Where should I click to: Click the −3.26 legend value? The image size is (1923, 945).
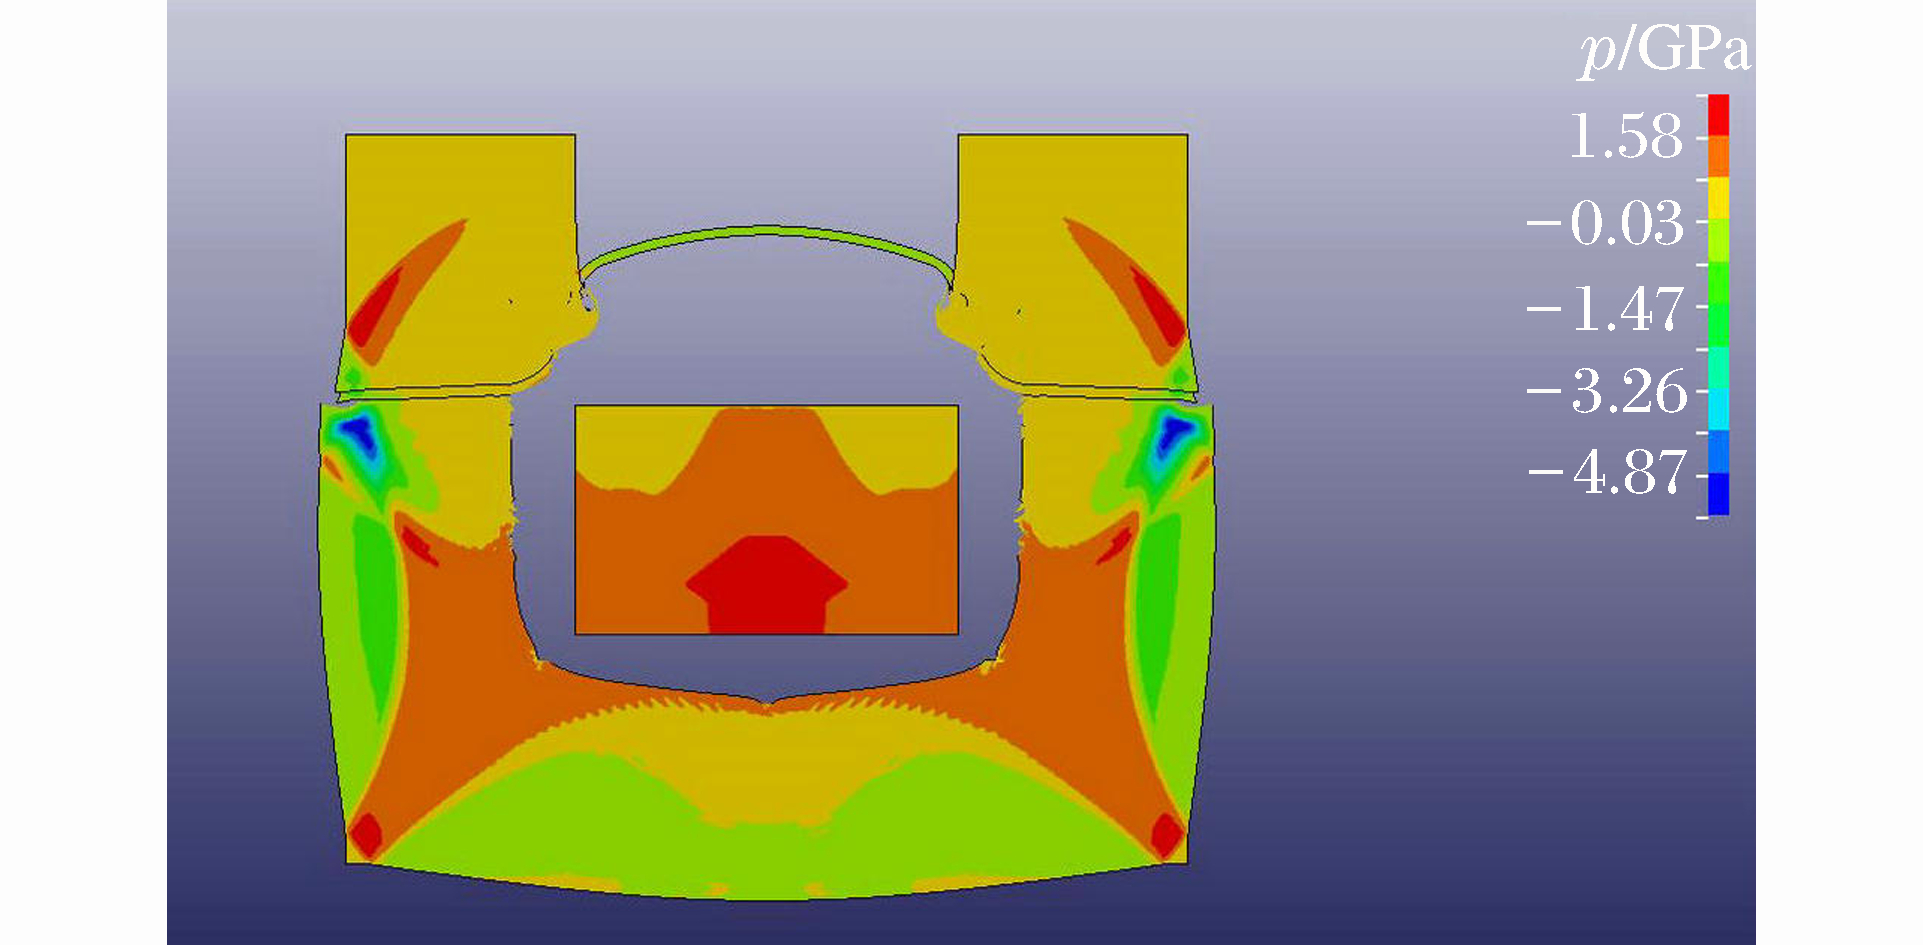(1607, 391)
